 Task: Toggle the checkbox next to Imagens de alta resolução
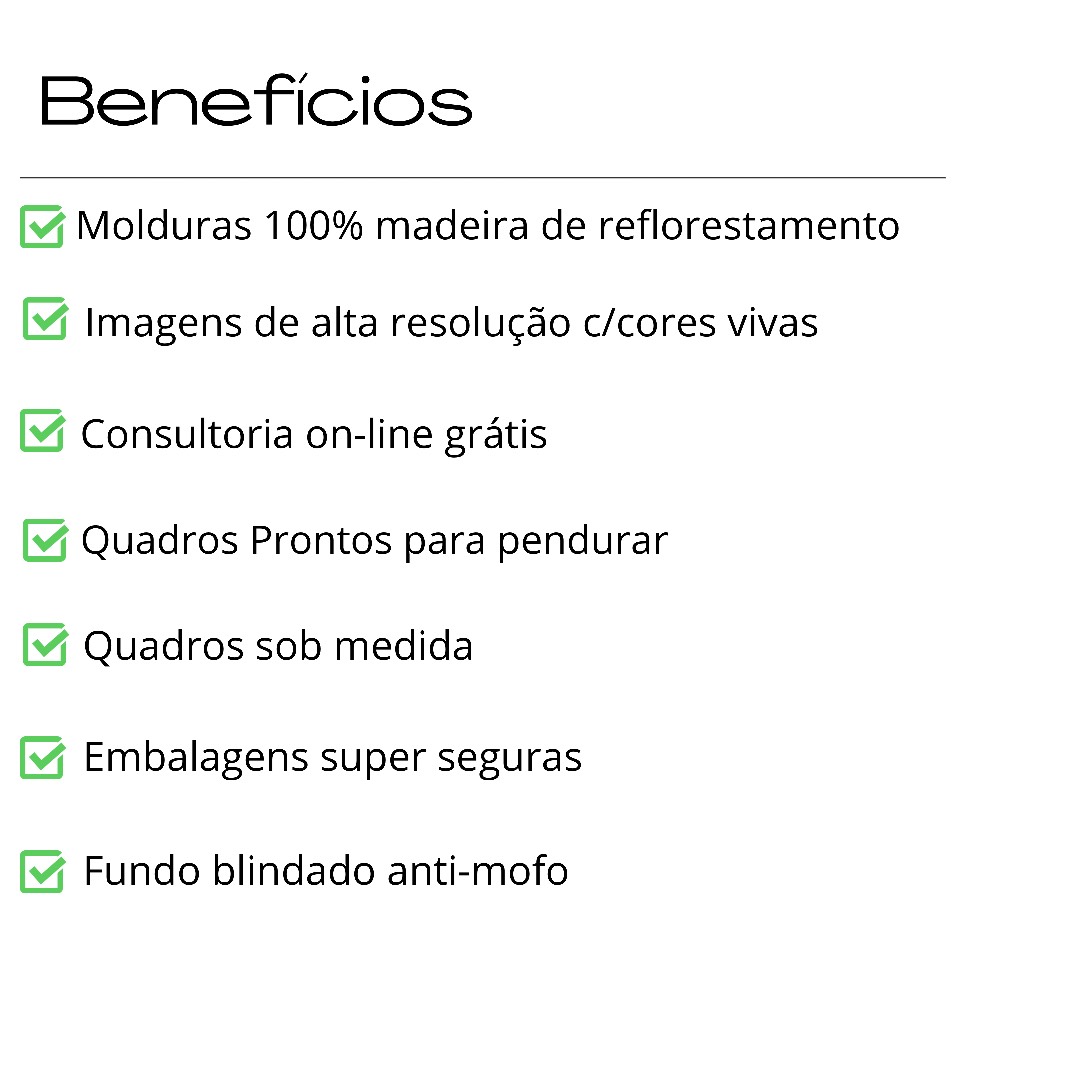point(45,319)
